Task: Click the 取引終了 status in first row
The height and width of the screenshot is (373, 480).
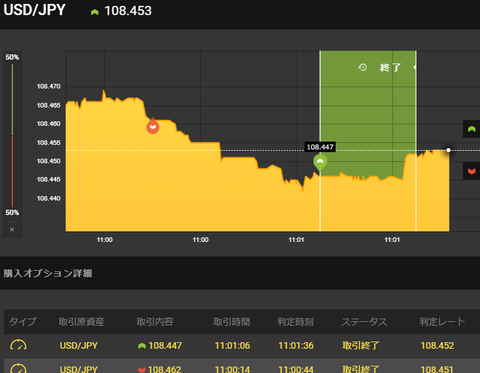Action: coord(361,346)
